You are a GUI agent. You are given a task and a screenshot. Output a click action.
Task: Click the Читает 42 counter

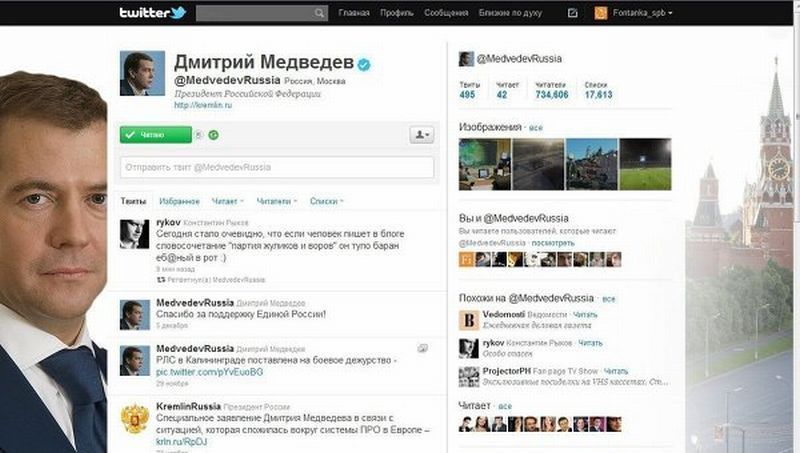[507, 90]
